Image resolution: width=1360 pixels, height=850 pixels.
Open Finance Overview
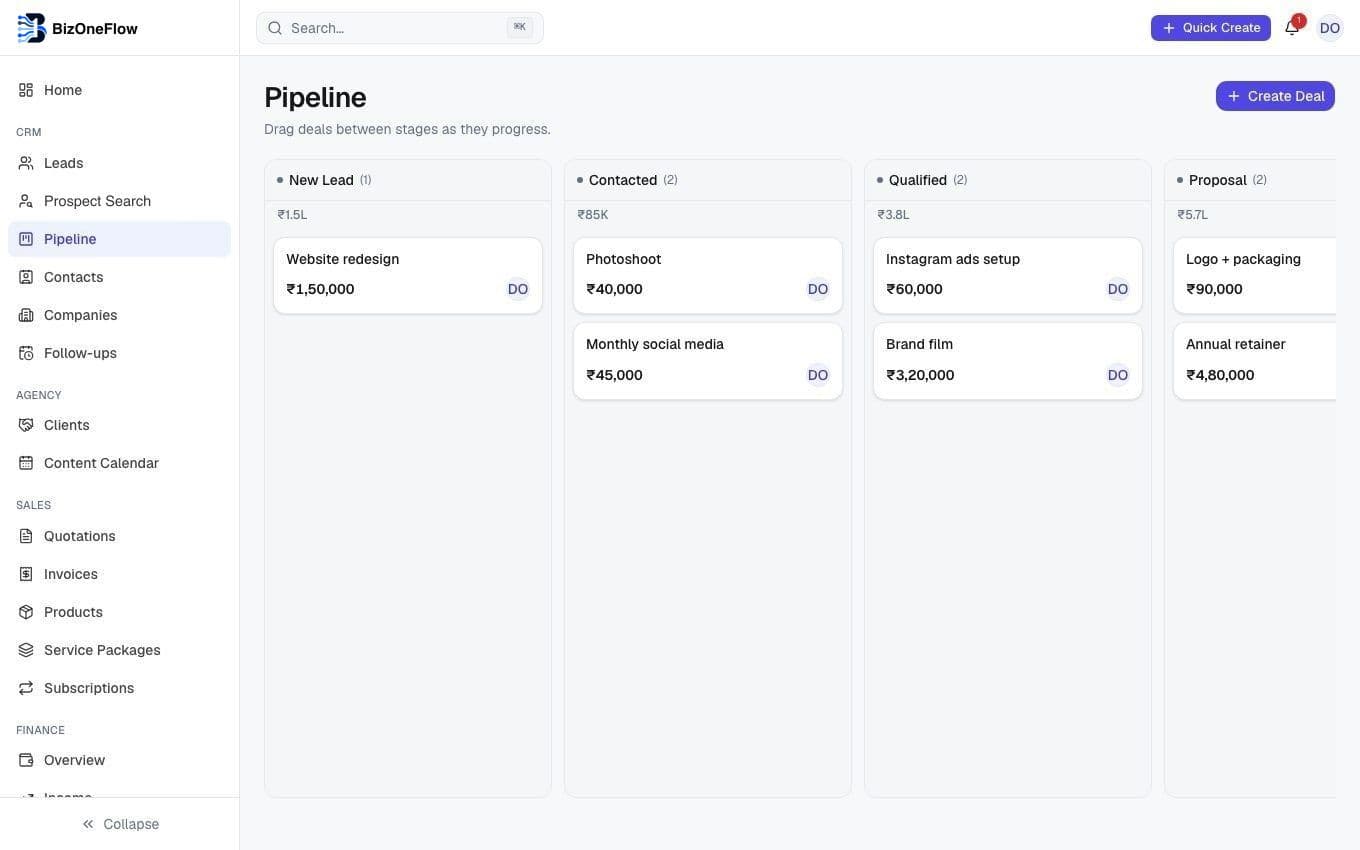(119, 760)
